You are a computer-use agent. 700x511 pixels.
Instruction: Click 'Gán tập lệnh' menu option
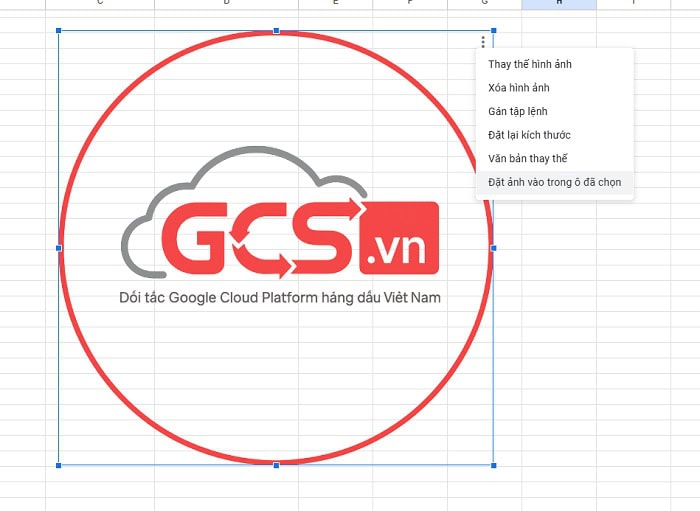point(517,111)
